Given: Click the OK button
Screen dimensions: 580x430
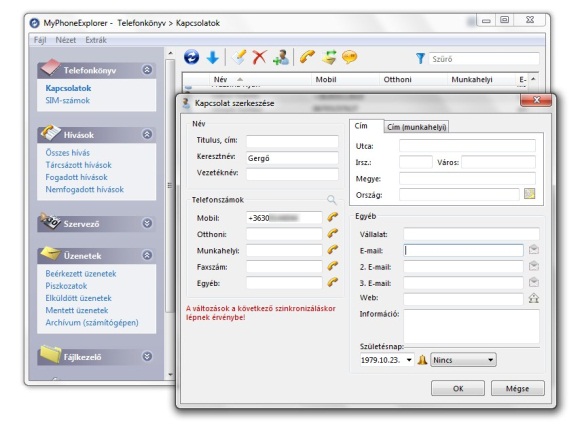Looking at the screenshot, I should (458, 389).
